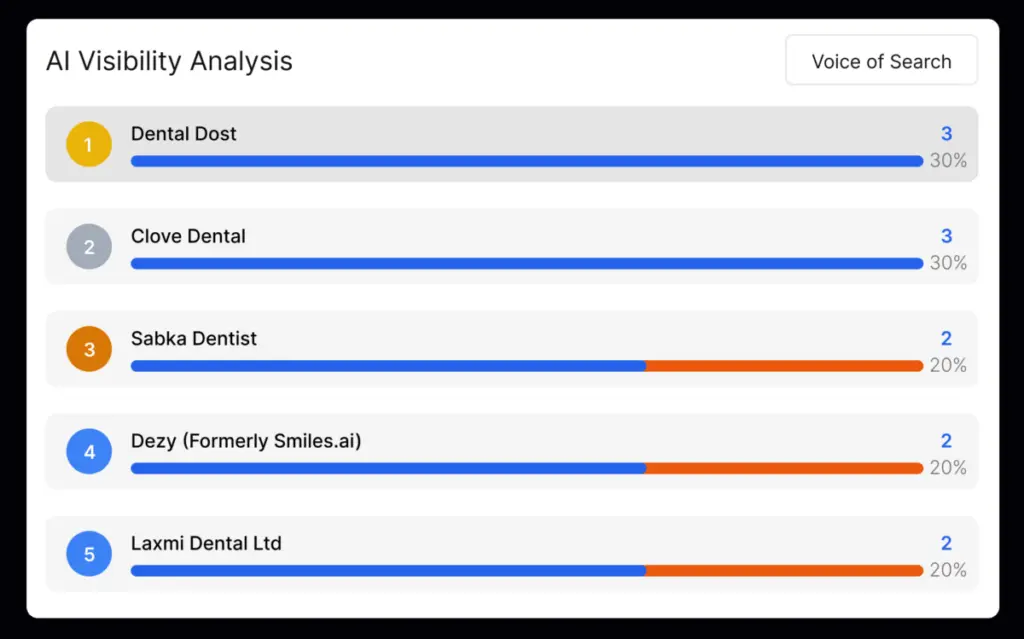The image size is (1024, 639).
Task: Select the rank 5 badge beside Laxmi Dental Ltd
Action: pos(89,553)
